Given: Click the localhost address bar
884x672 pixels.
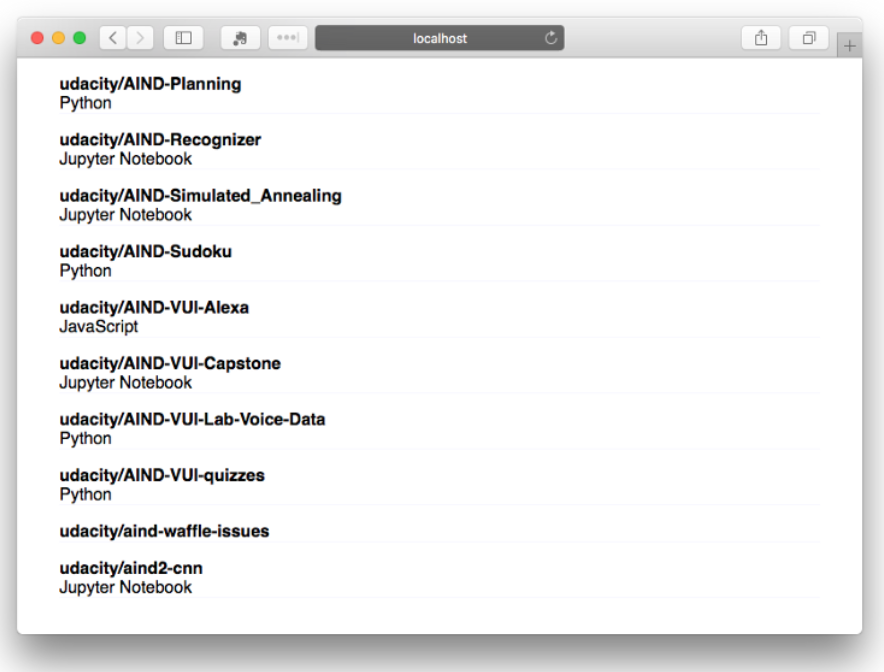Looking at the screenshot, I should pyautogui.click(x=440, y=38).
